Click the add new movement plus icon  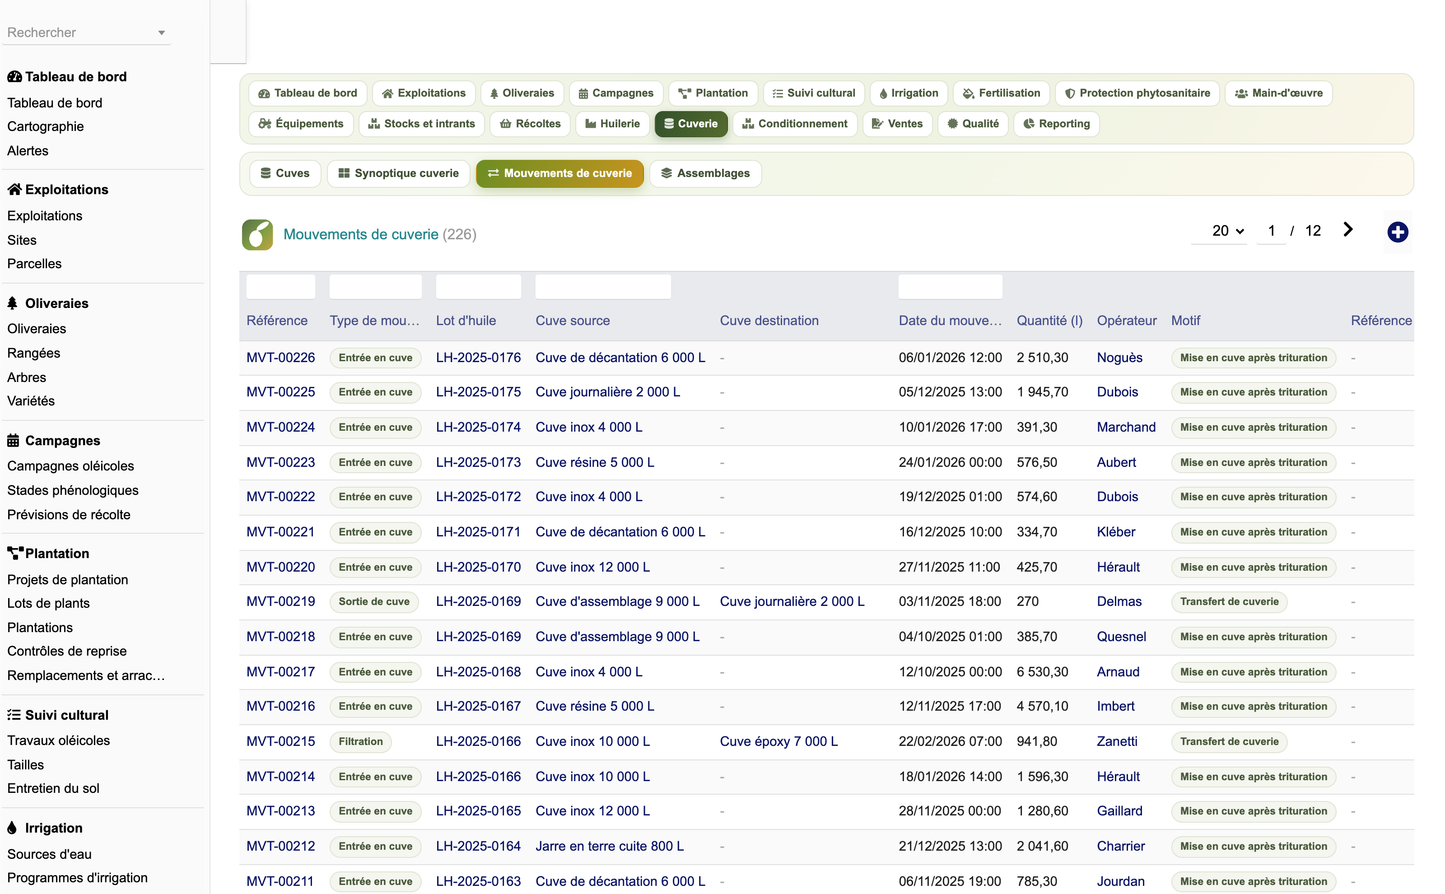tap(1398, 232)
